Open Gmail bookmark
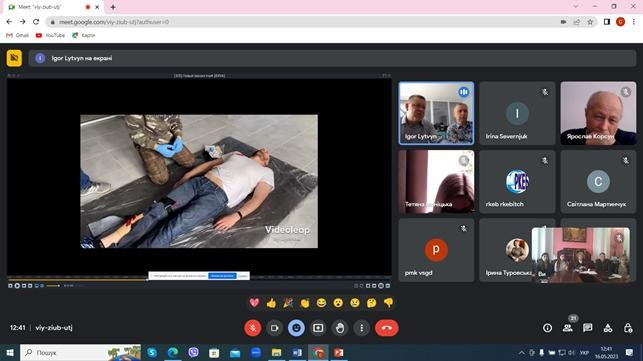The width and height of the screenshot is (643, 361). tap(17, 35)
